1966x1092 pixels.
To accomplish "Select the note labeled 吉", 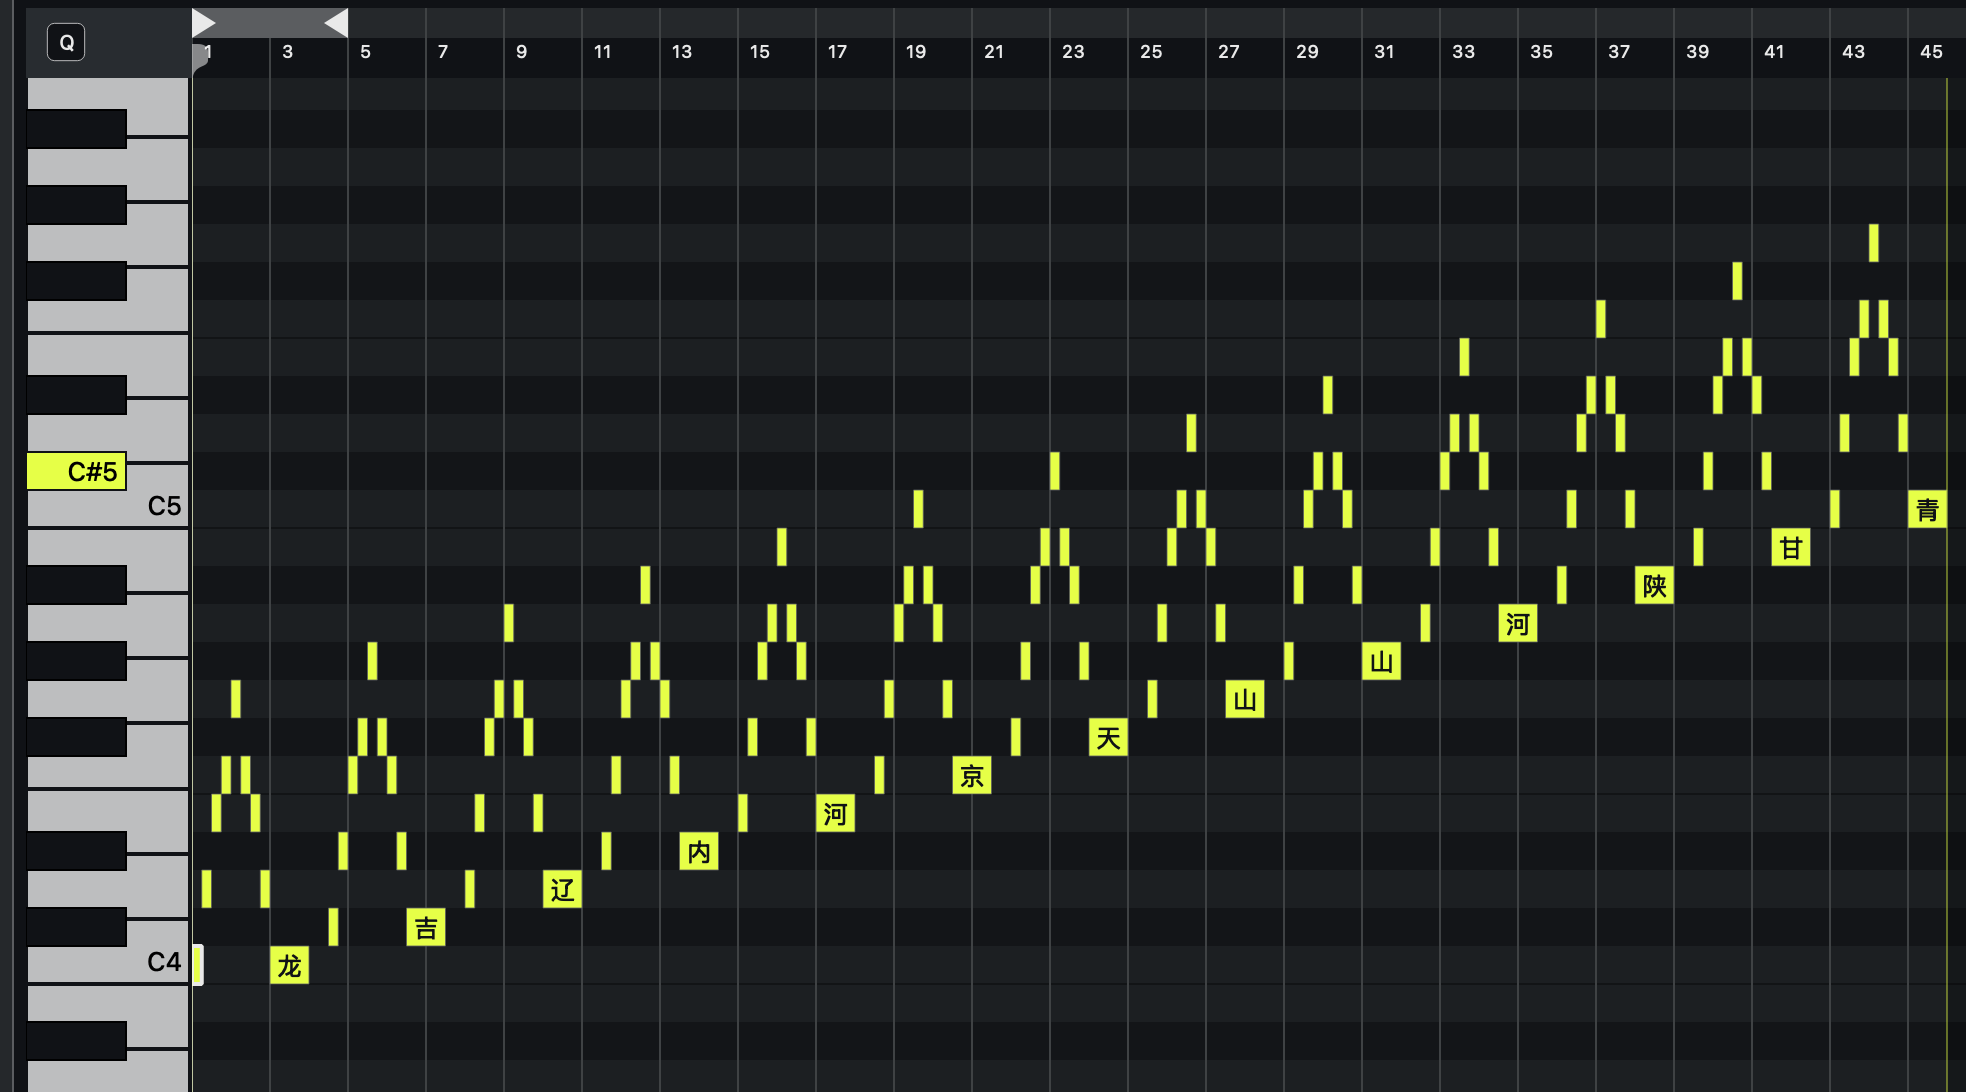I will point(426,928).
